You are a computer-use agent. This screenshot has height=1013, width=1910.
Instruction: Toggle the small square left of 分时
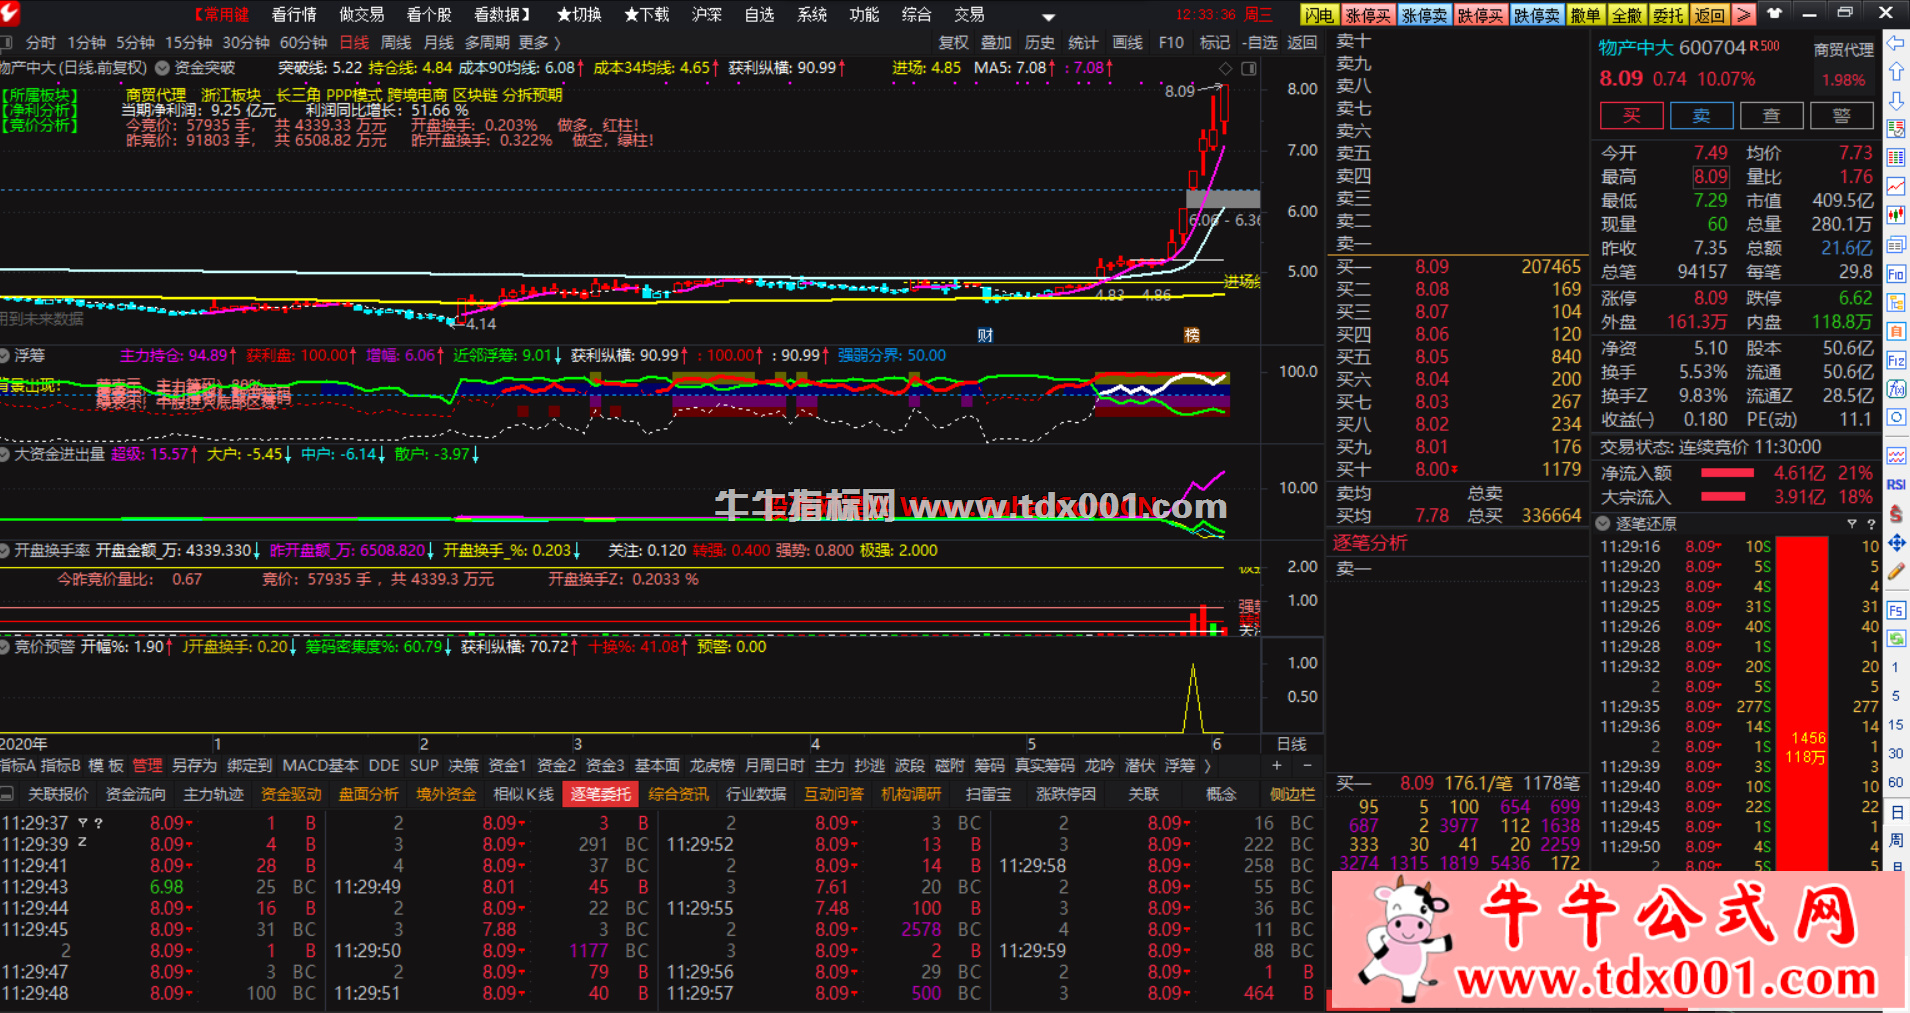[6, 42]
